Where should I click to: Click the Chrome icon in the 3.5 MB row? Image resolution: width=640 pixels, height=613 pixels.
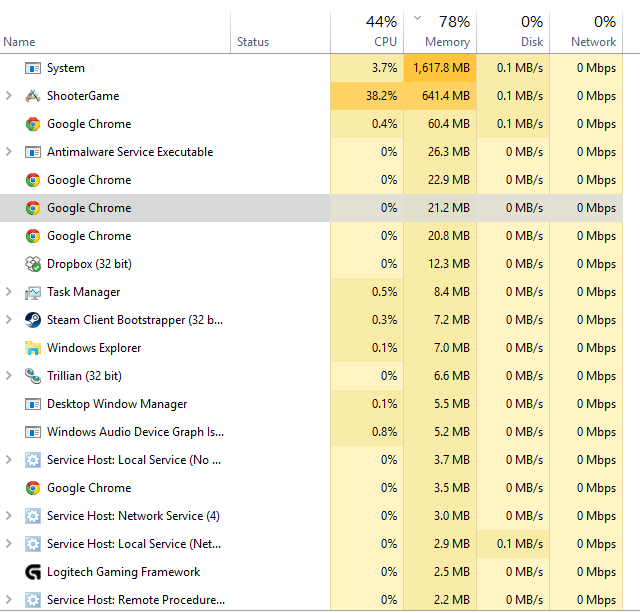tap(33, 488)
